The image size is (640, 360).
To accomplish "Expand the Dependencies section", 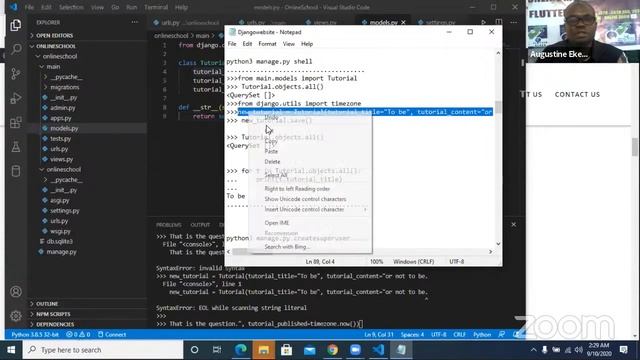I will coord(55,324).
